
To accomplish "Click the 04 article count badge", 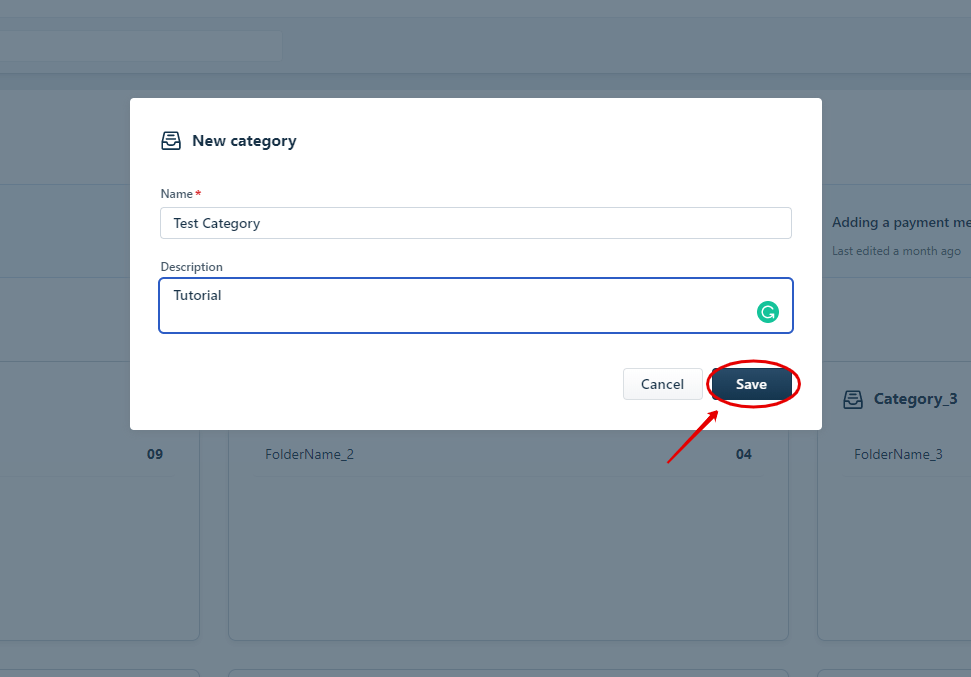I will [x=744, y=454].
